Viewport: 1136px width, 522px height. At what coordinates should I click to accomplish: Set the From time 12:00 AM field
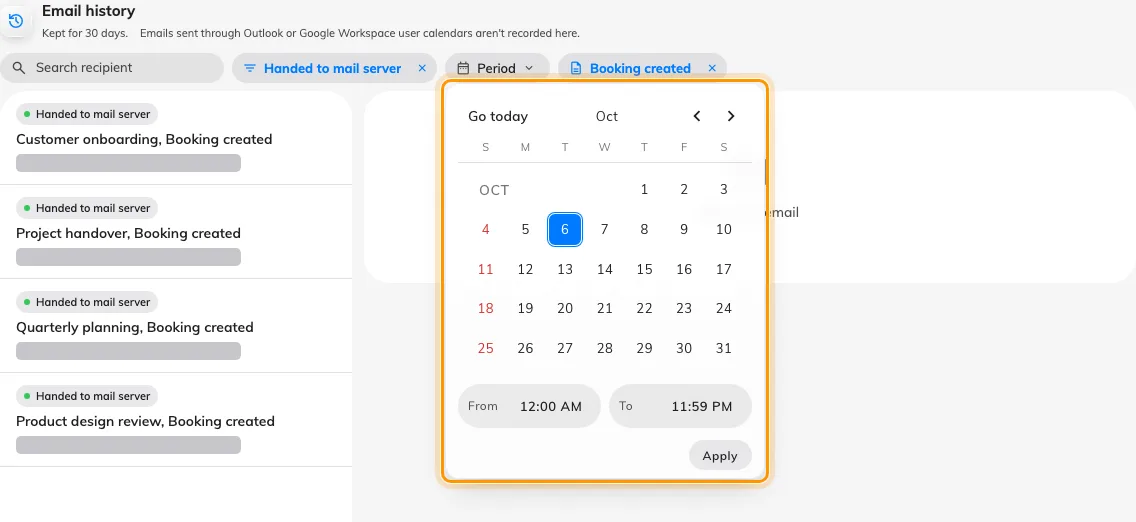pyautogui.click(x=530, y=406)
